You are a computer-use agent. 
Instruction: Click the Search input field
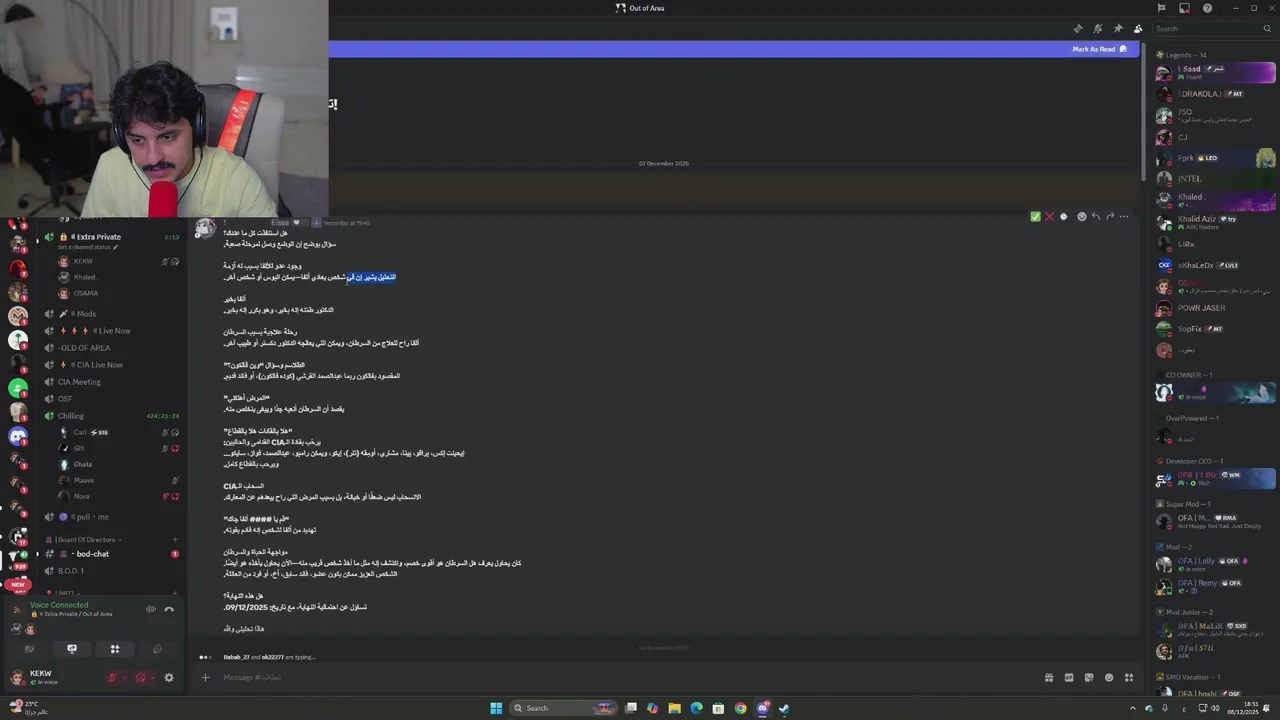(1212, 28)
